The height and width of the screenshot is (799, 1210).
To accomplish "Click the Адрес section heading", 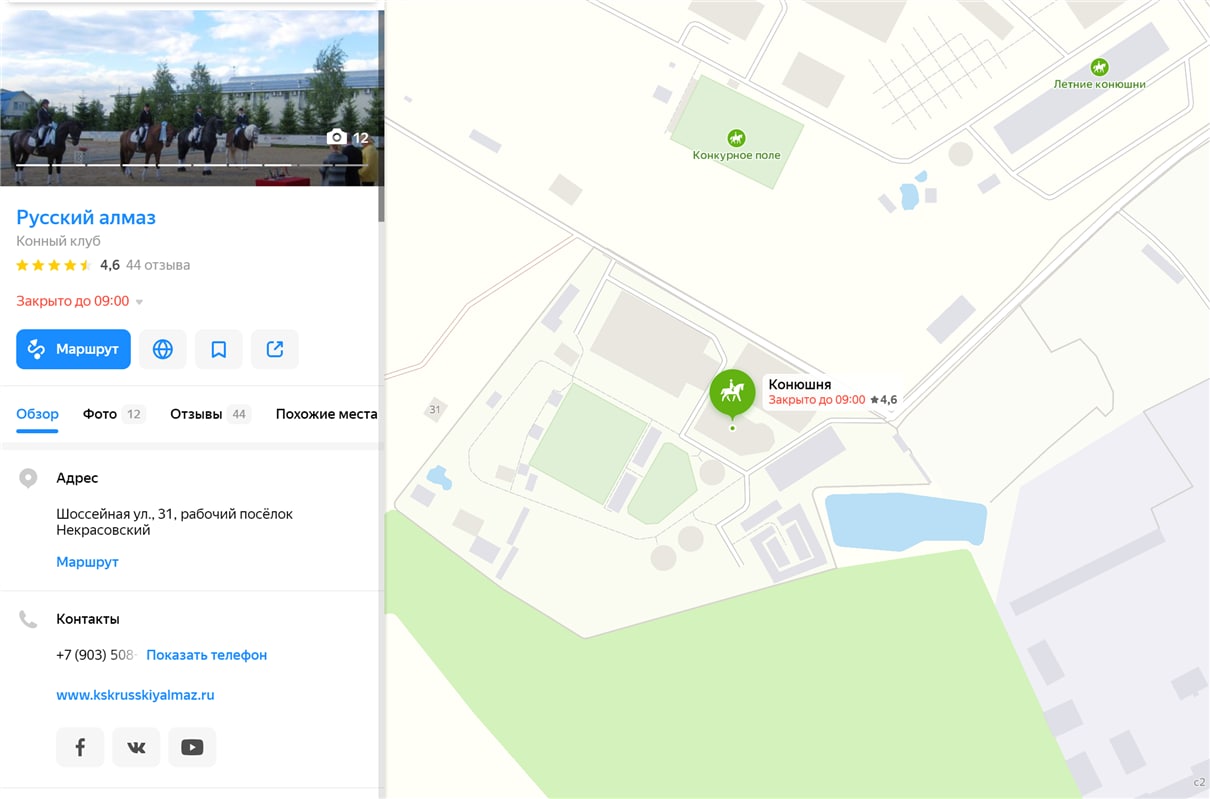I will (x=77, y=478).
